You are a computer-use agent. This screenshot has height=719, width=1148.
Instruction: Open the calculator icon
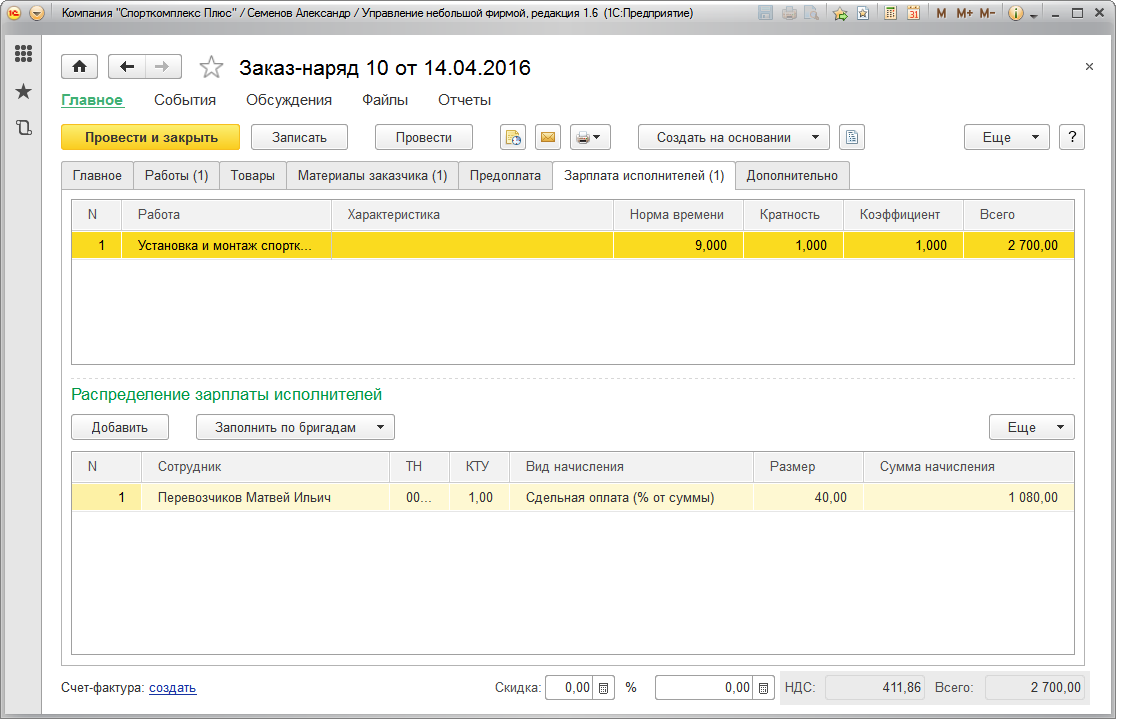pyautogui.click(x=890, y=13)
